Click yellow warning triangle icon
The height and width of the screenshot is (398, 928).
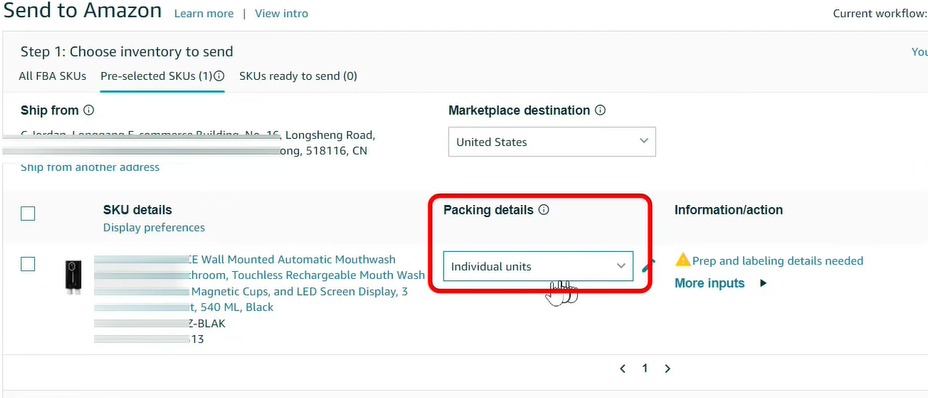click(x=683, y=259)
